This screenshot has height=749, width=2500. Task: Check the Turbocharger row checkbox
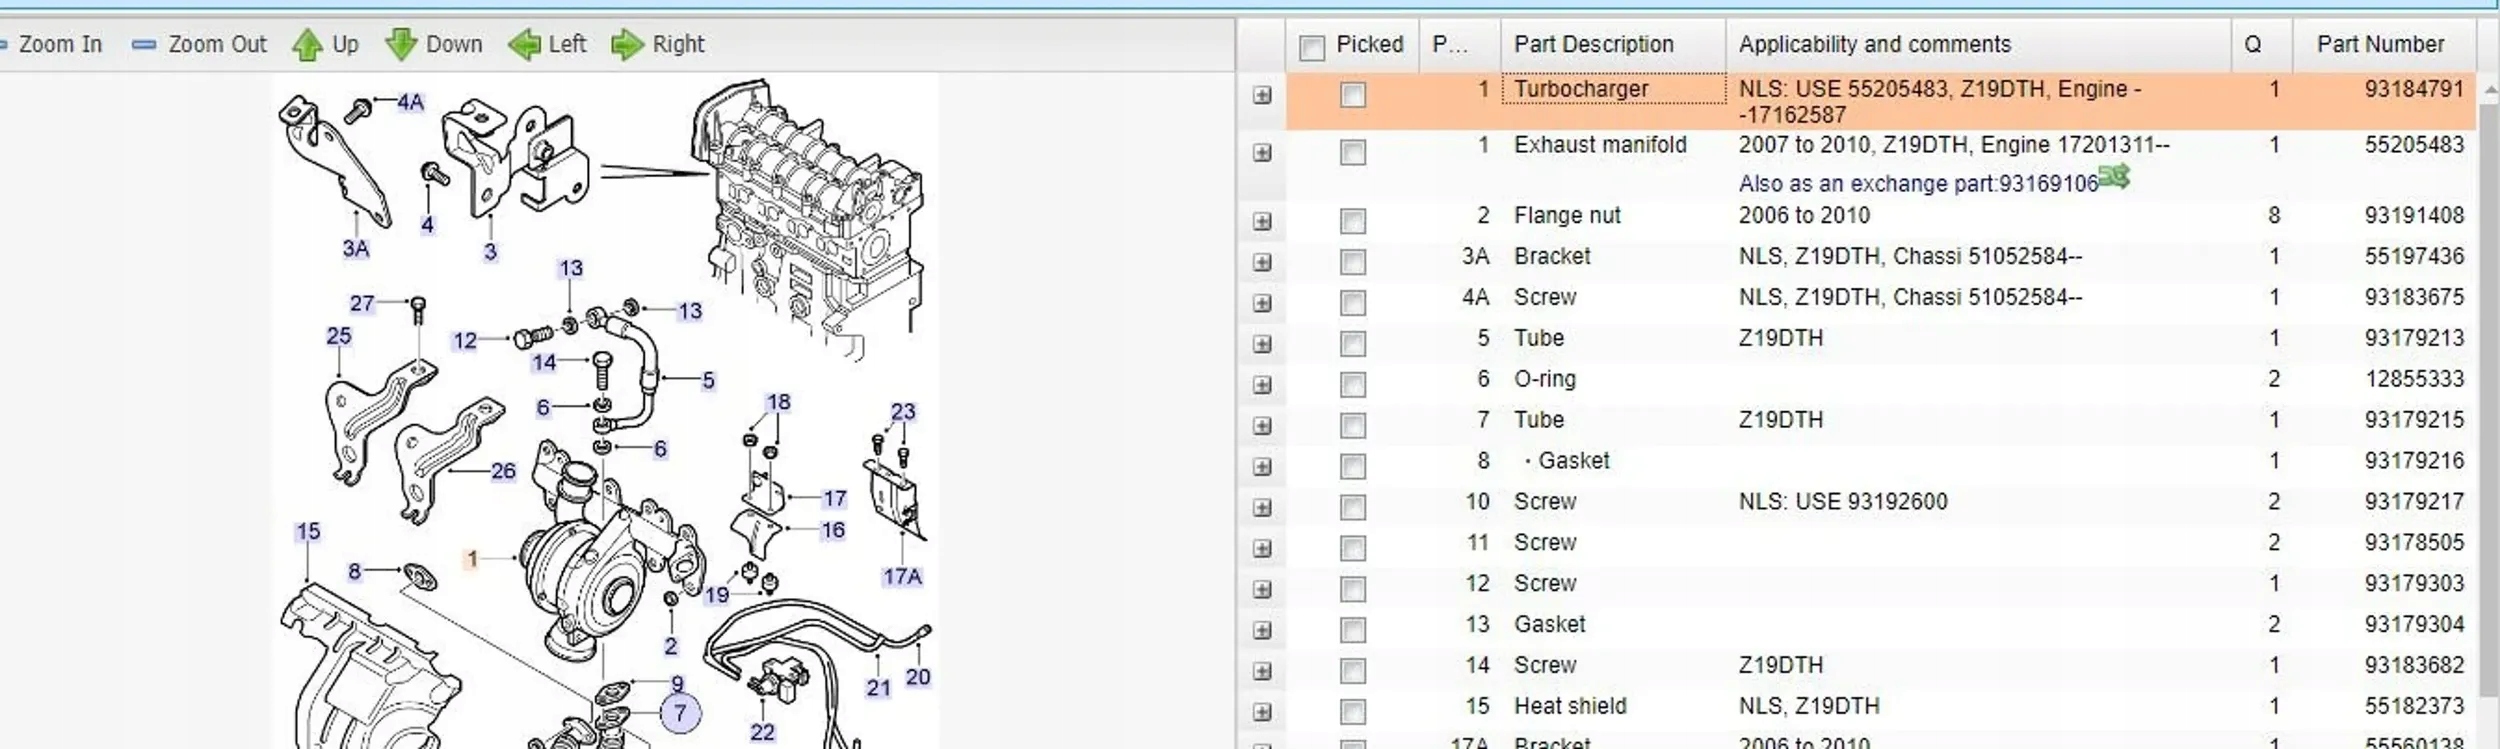coord(1352,95)
